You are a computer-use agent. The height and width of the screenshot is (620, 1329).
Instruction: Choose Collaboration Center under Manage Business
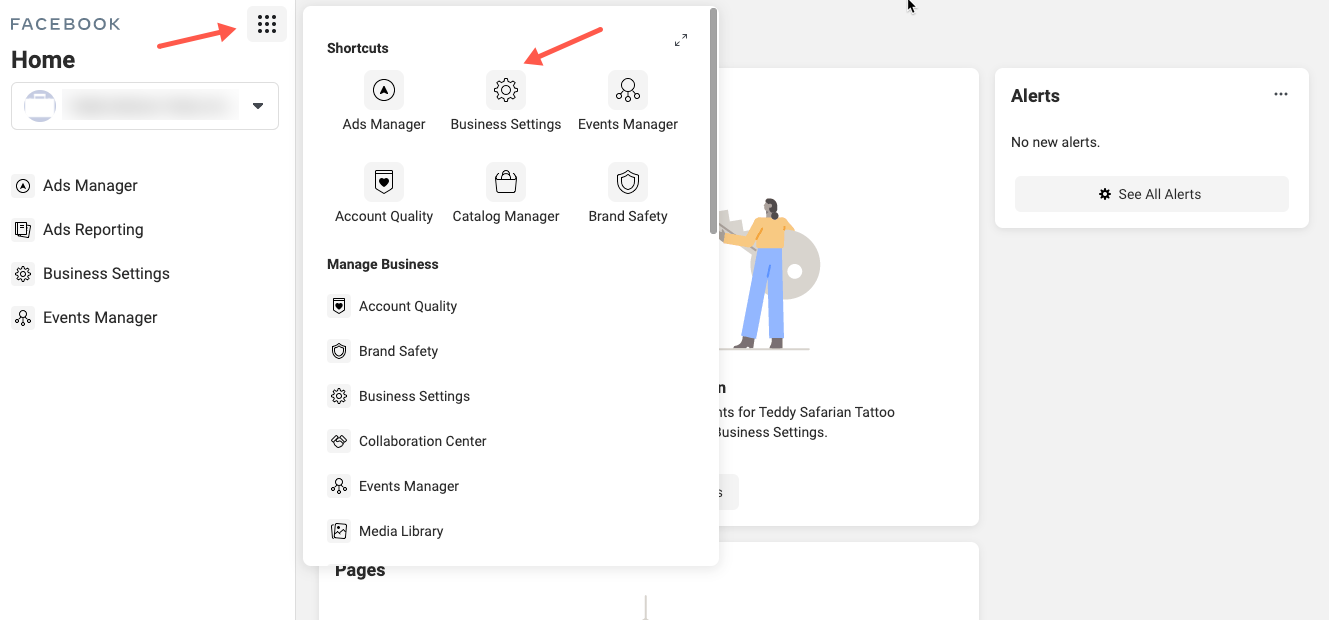pos(422,441)
